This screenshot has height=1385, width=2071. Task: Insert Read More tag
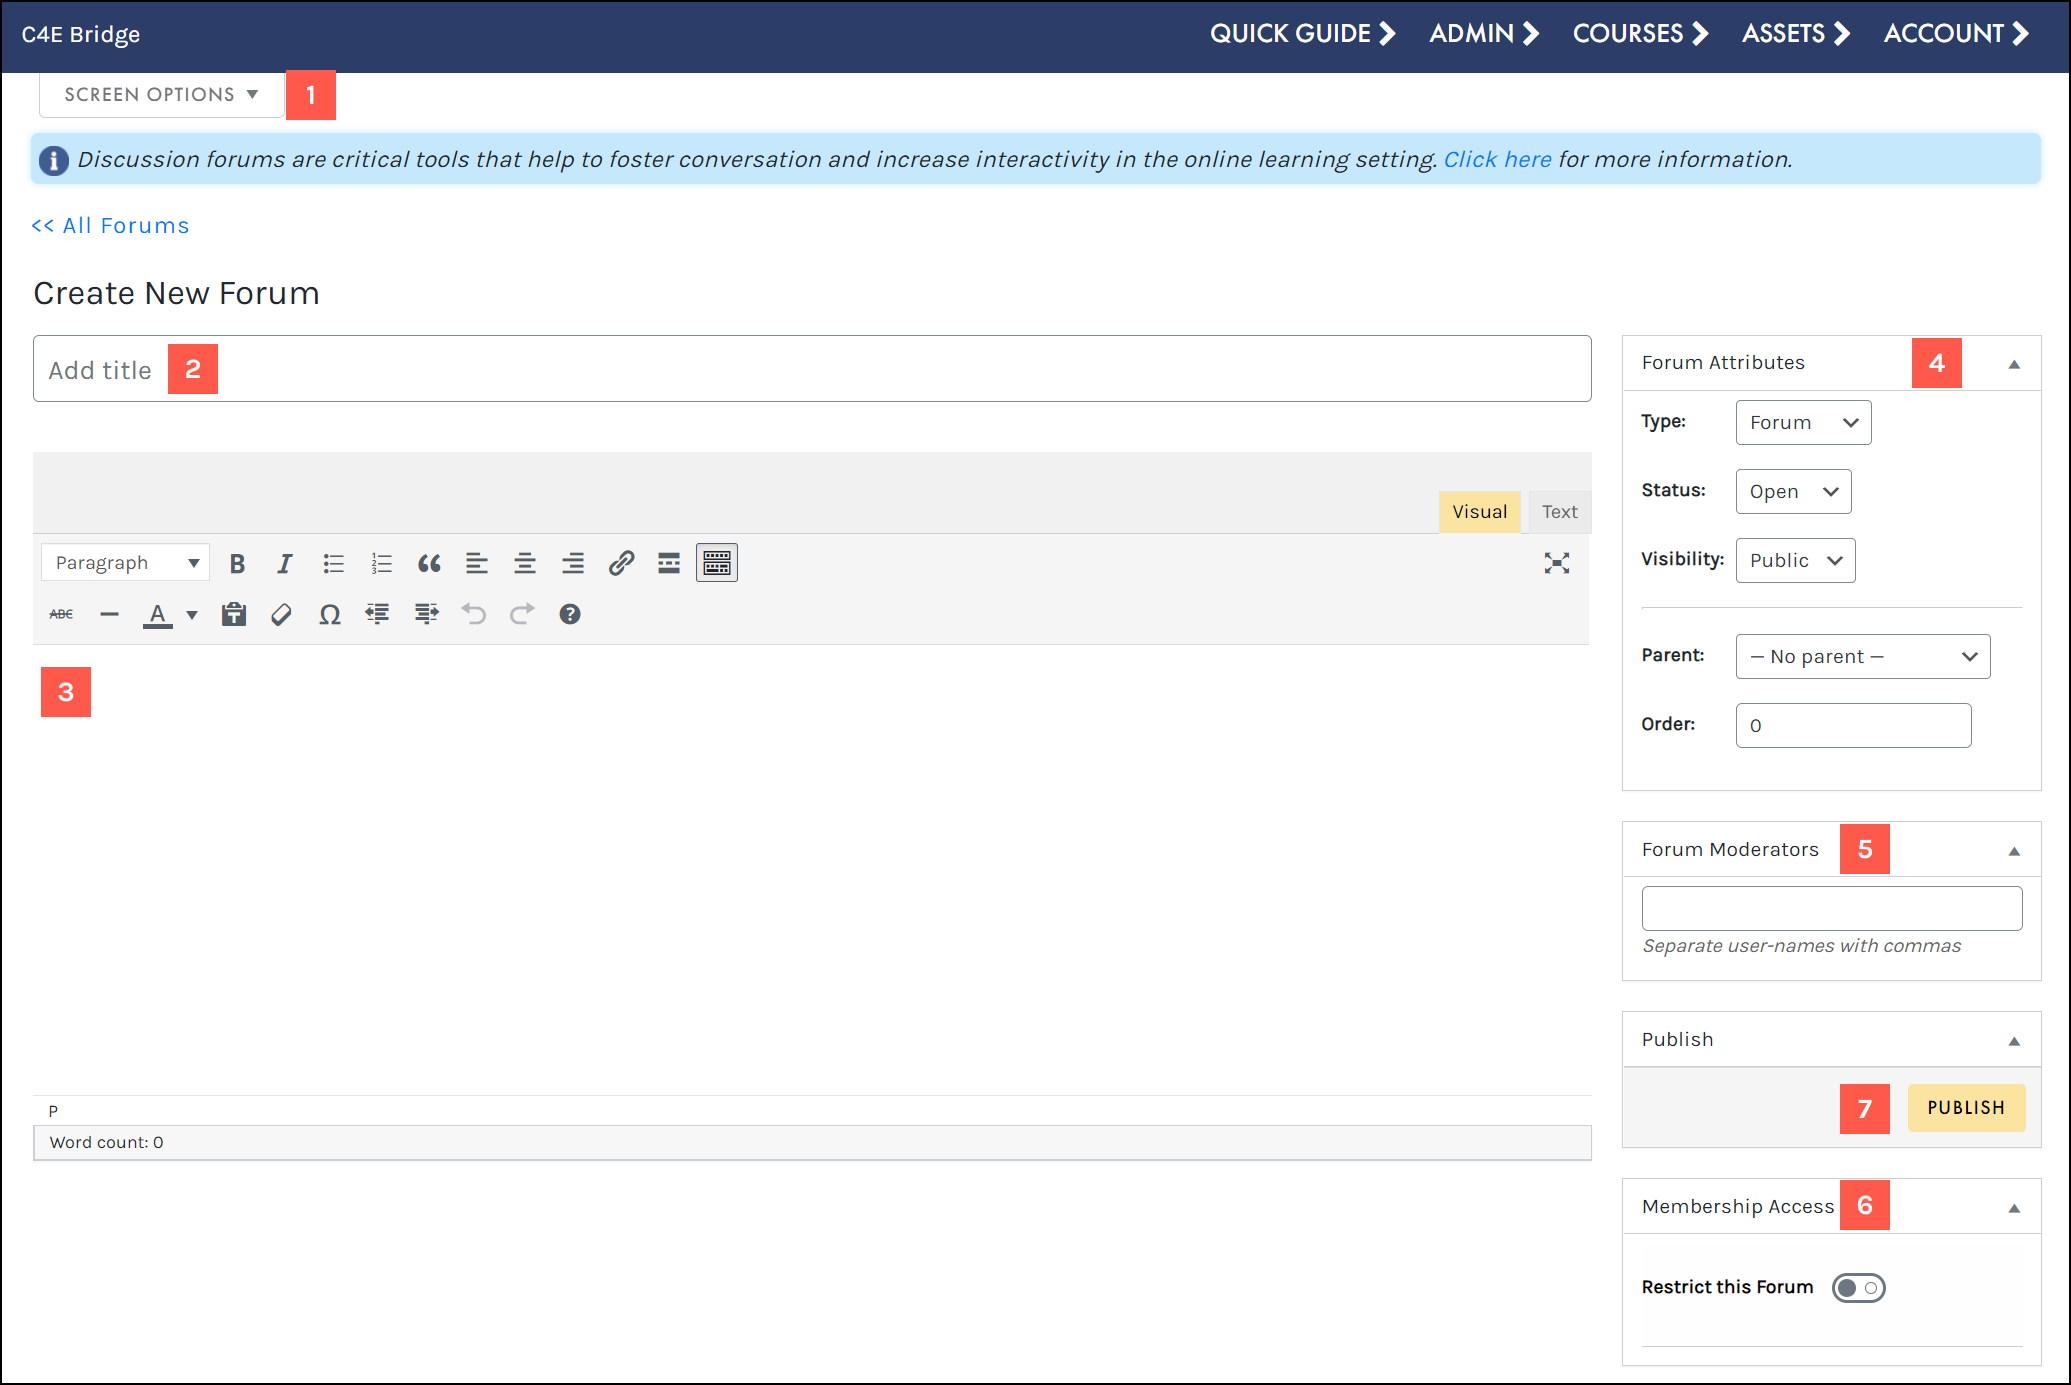pos(669,563)
